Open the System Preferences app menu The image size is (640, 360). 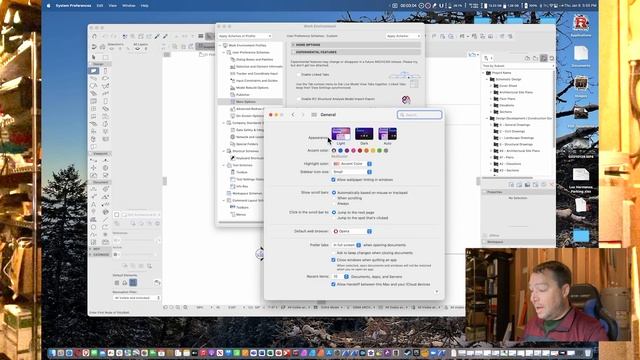(73, 6)
